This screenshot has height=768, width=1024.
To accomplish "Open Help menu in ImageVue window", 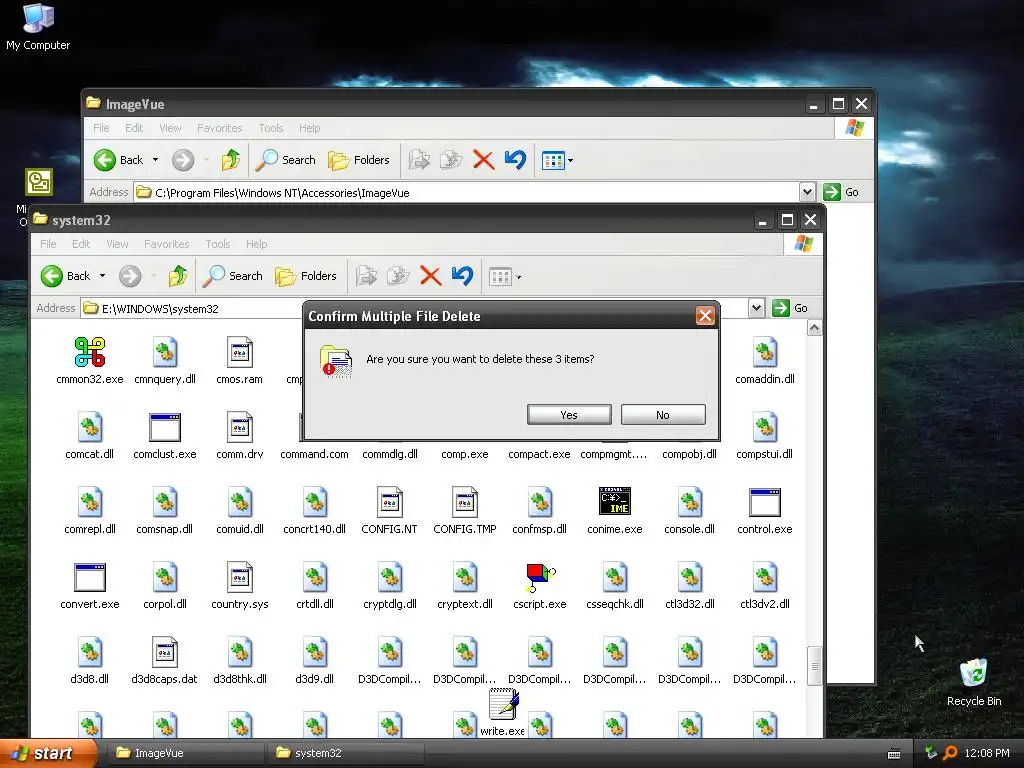I will tap(310, 128).
